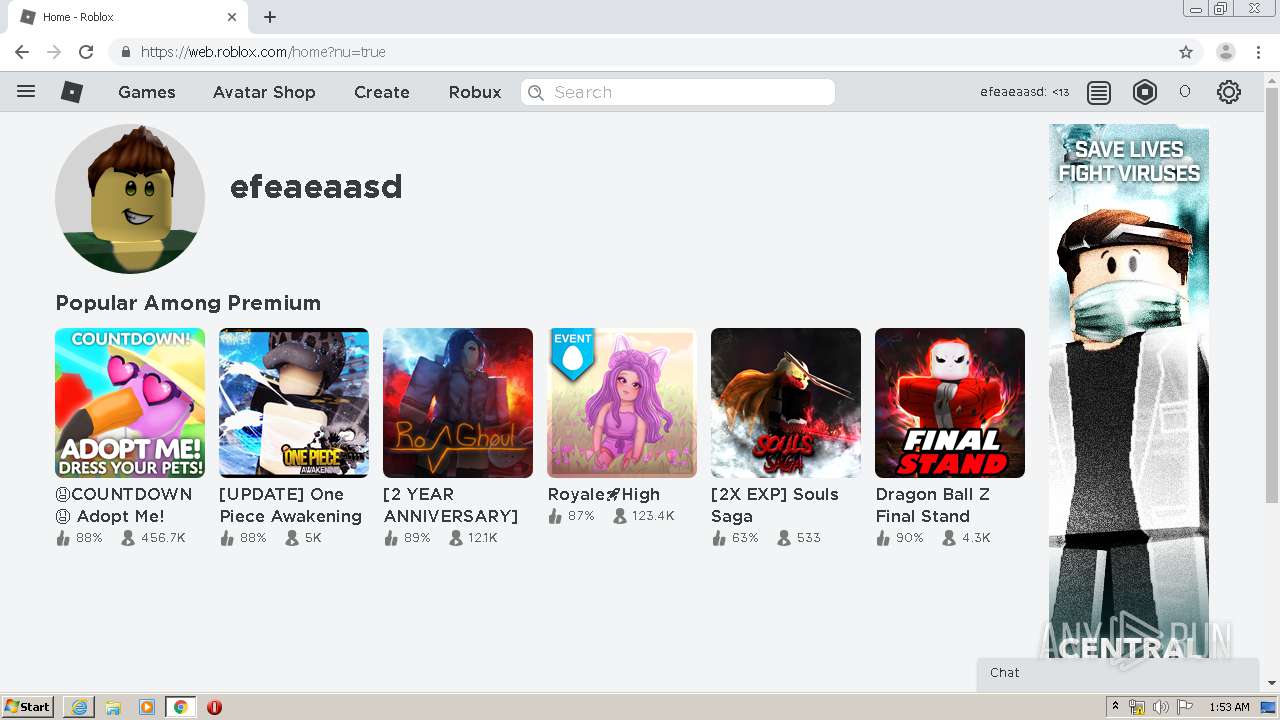Open a new browser tab
Viewport: 1280px width, 720px height.
pyautogui.click(x=270, y=17)
